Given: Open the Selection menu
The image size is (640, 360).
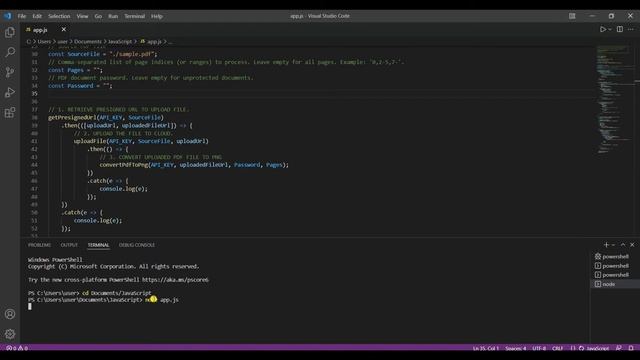Looking at the screenshot, I should pyautogui.click(x=59, y=16).
